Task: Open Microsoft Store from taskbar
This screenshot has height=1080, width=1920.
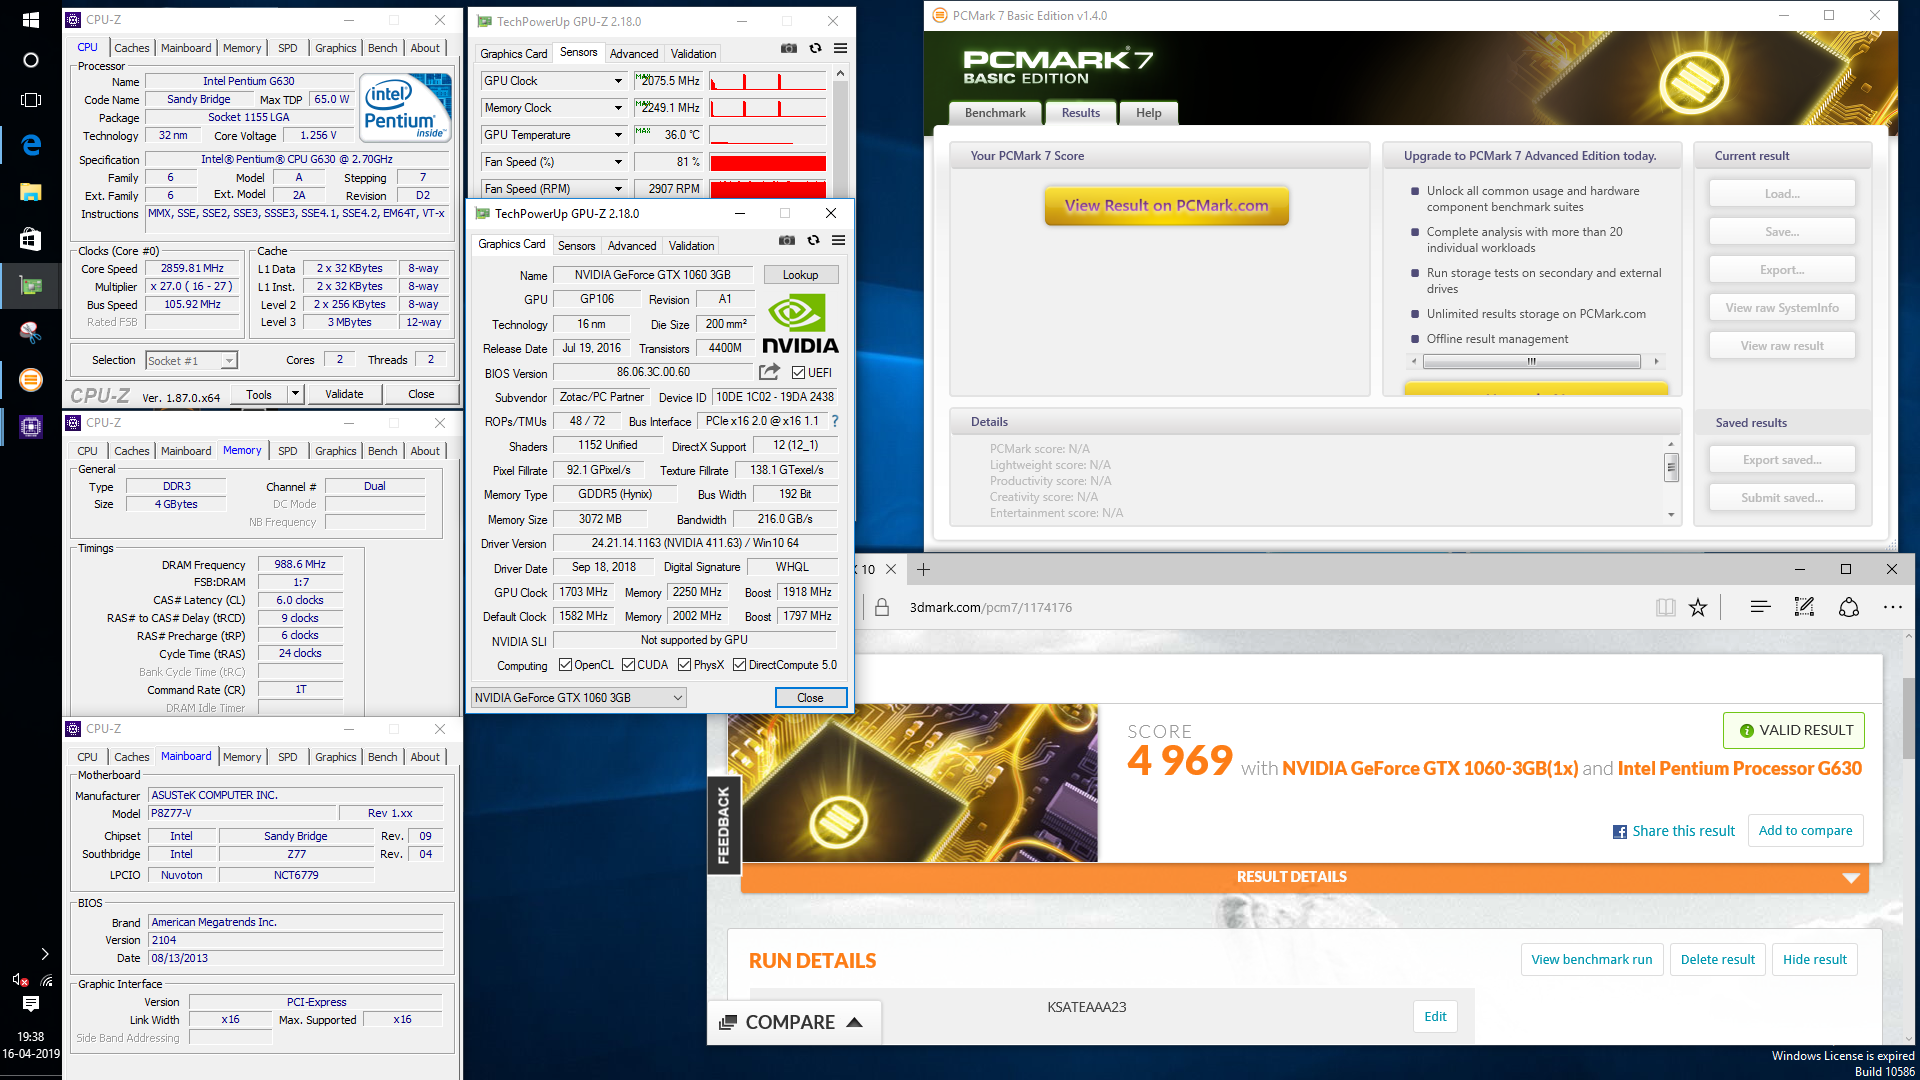Action: tap(30, 239)
